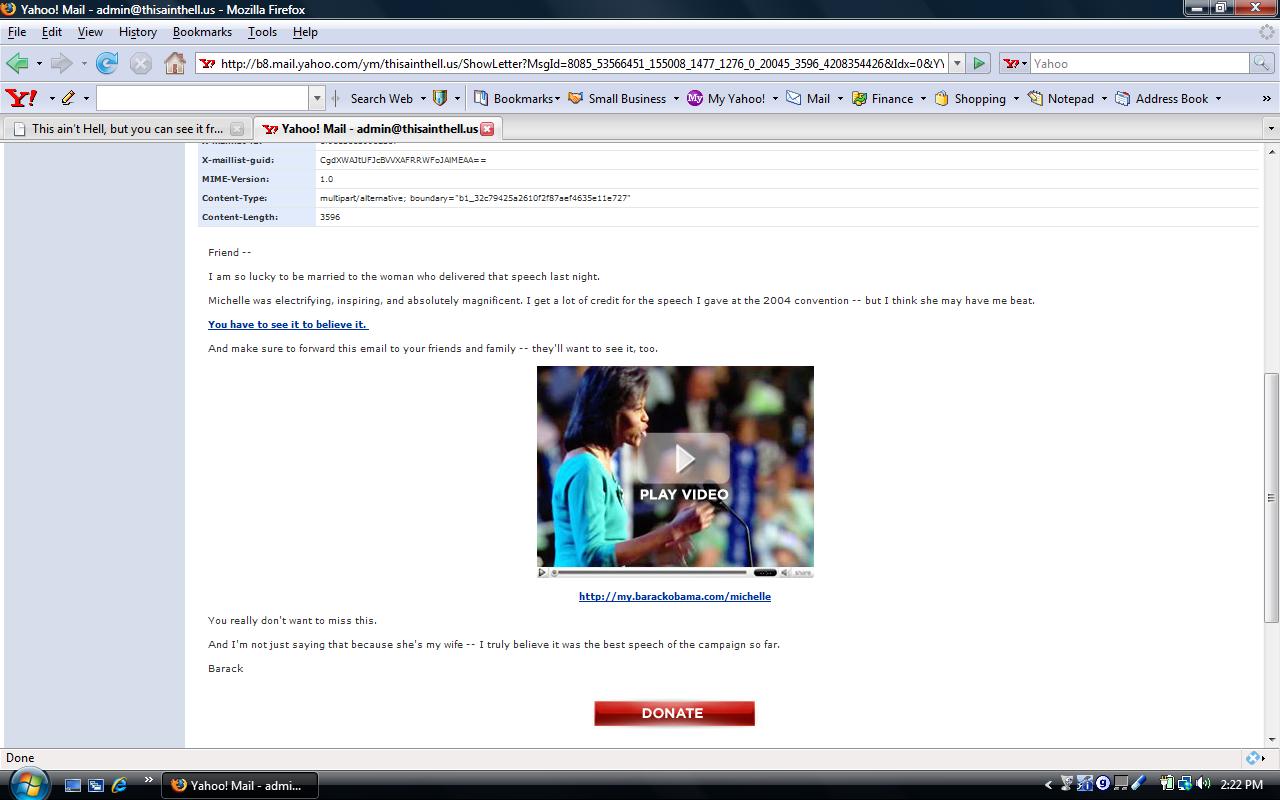1280x800 pixels.
Task: Expand the address bar URL history dropdown
Action: tap(957, 64)
